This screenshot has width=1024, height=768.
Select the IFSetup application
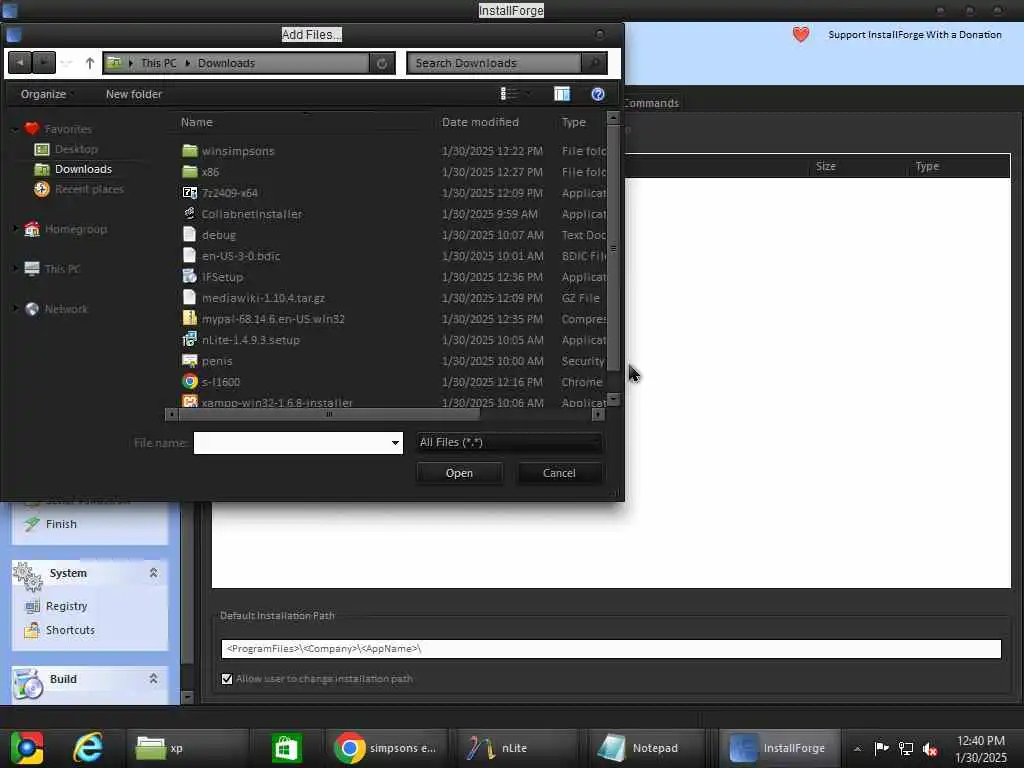[x=212, y=276]
